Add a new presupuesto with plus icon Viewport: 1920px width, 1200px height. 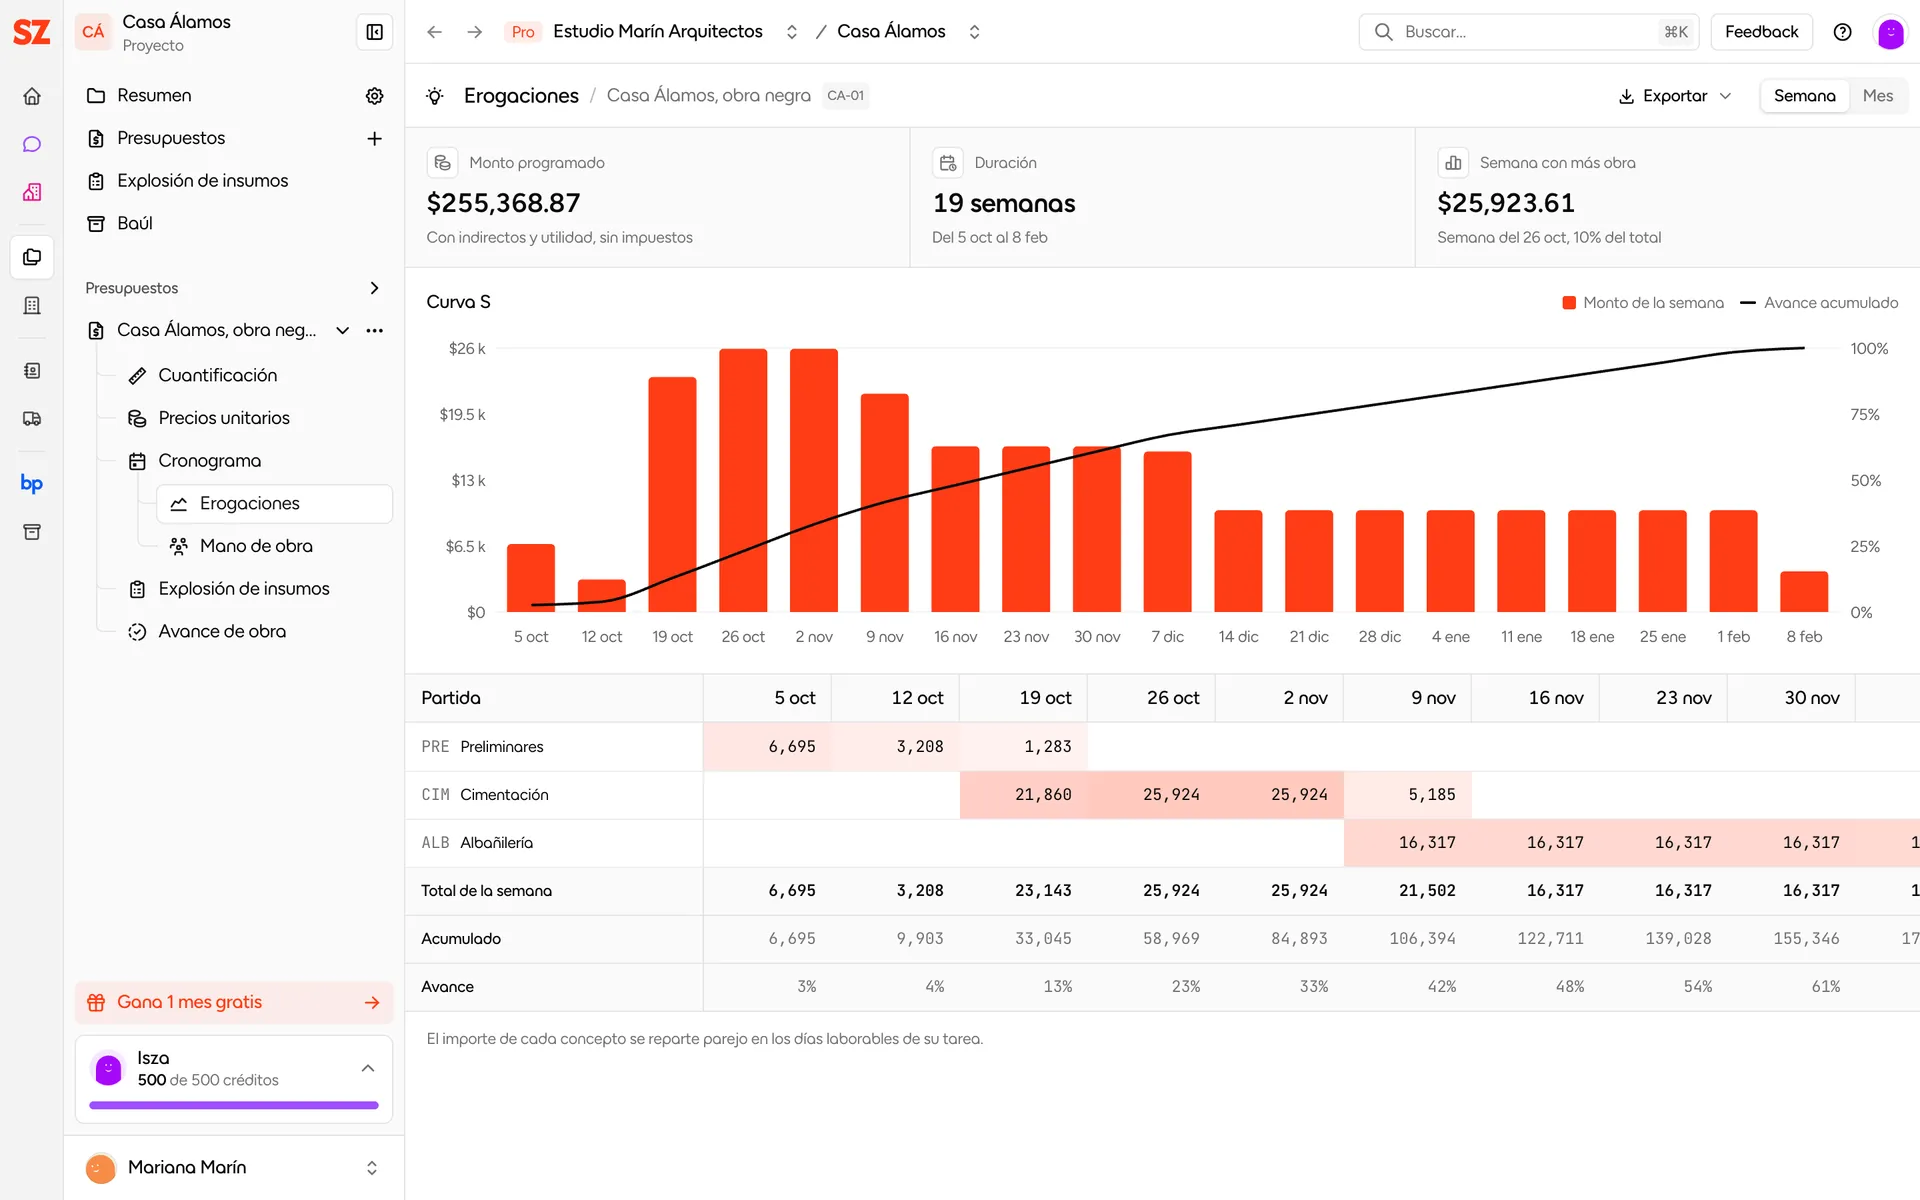pyautogui.click(x=375, y=139)
